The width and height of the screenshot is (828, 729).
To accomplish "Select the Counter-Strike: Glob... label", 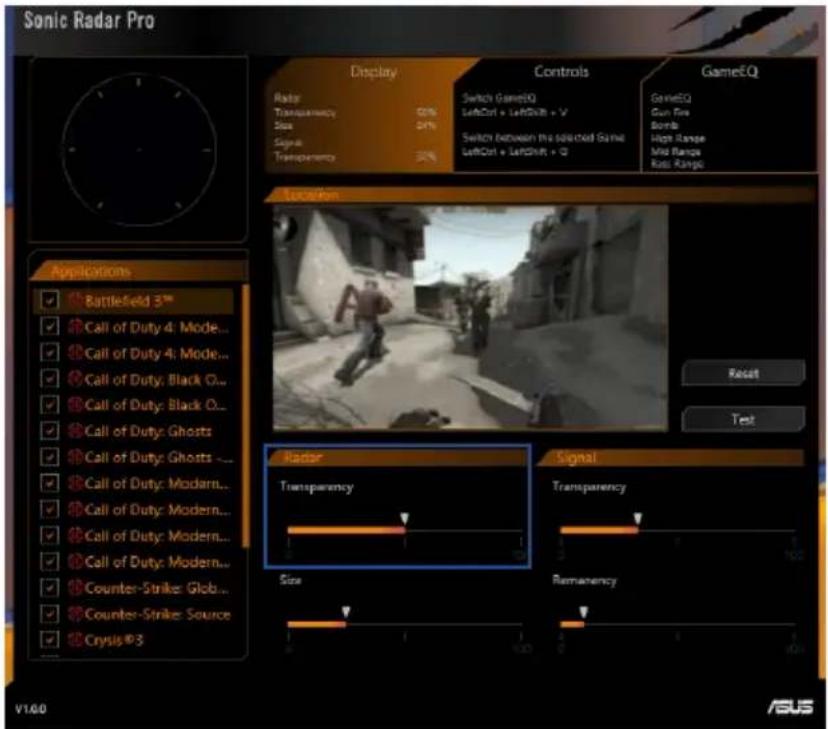I will (x=156, y=588).
